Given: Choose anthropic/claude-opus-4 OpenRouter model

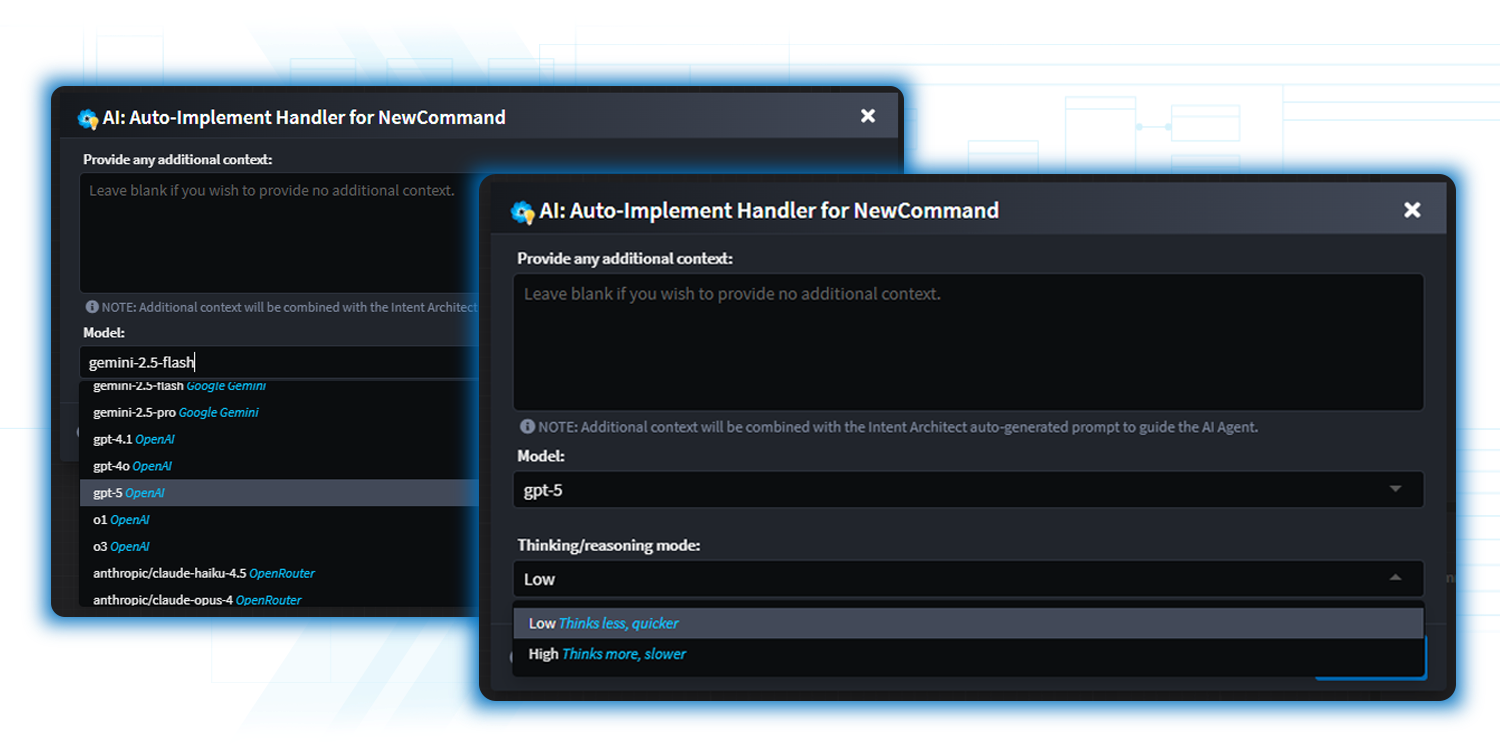Looking at the screenshot, I should point(279,600).
